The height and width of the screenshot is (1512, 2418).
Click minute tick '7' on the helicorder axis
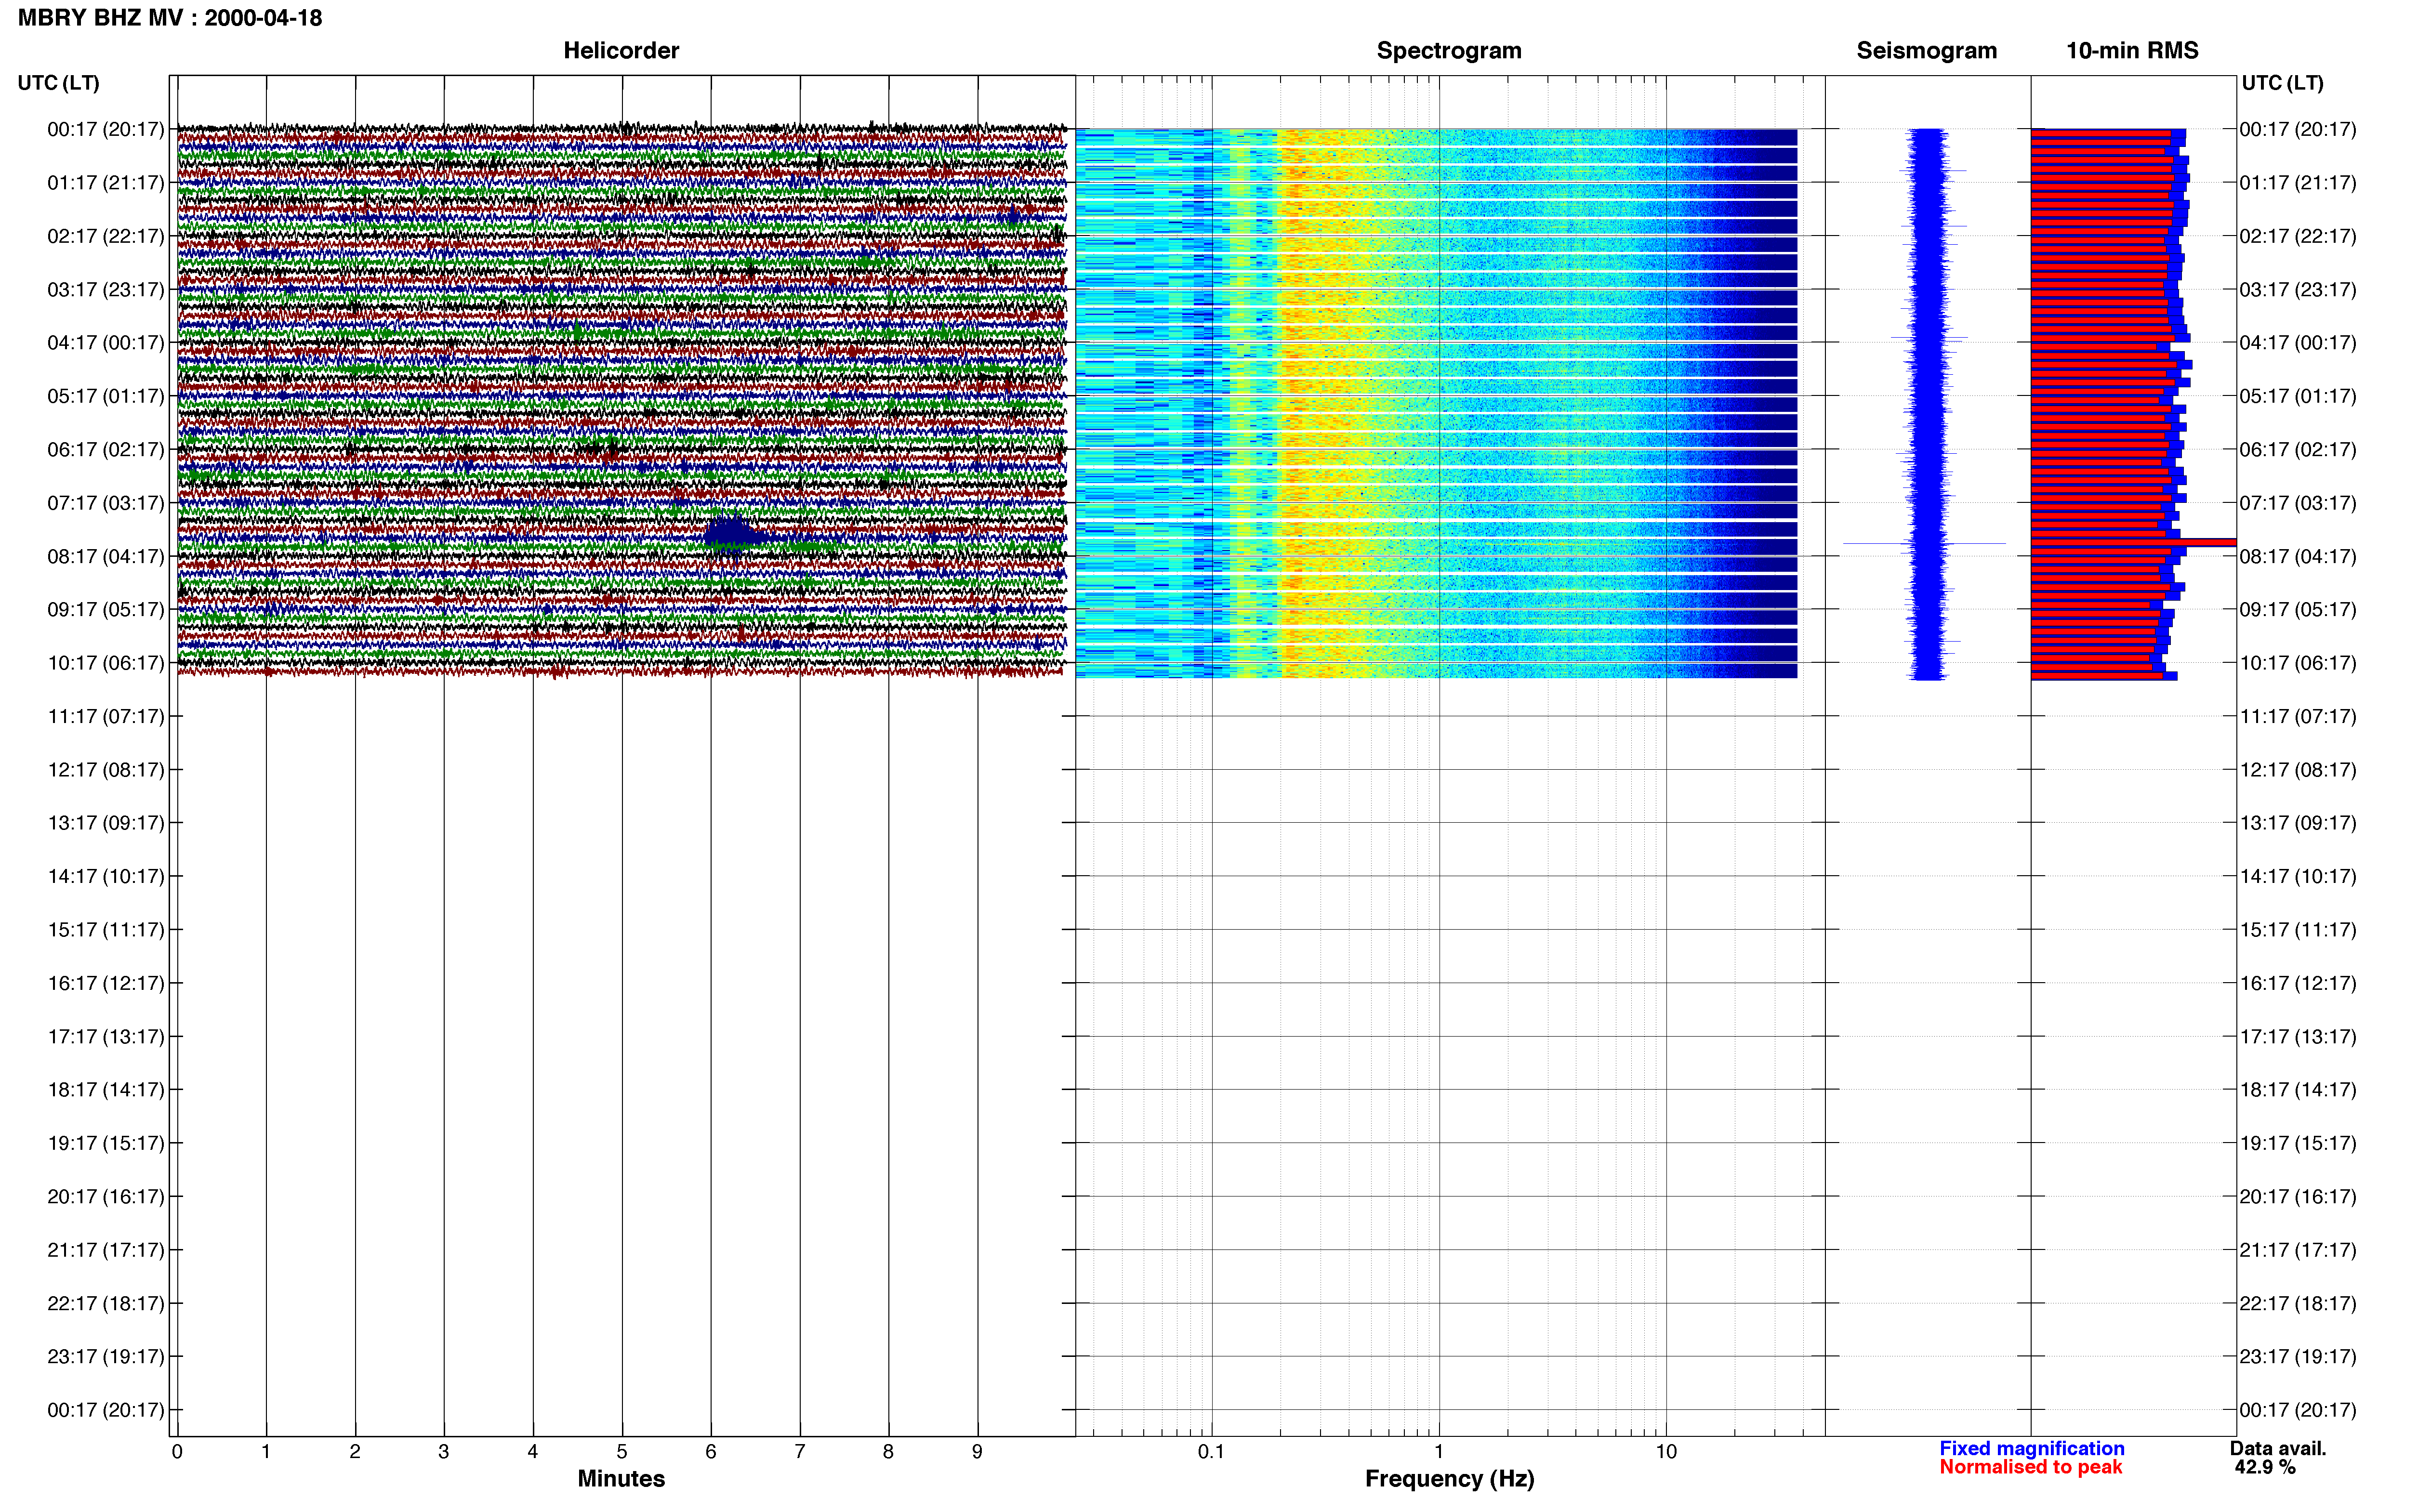point(800,1452)
